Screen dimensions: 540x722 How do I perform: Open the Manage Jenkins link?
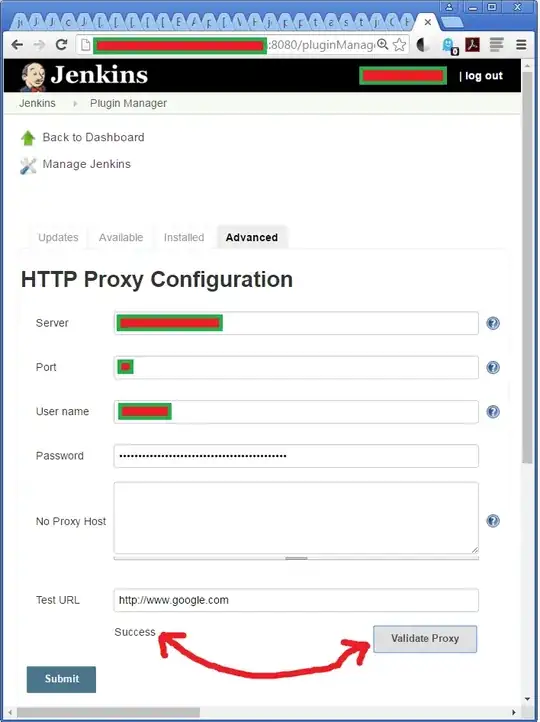pyautogui.click(x=87, y=164)
